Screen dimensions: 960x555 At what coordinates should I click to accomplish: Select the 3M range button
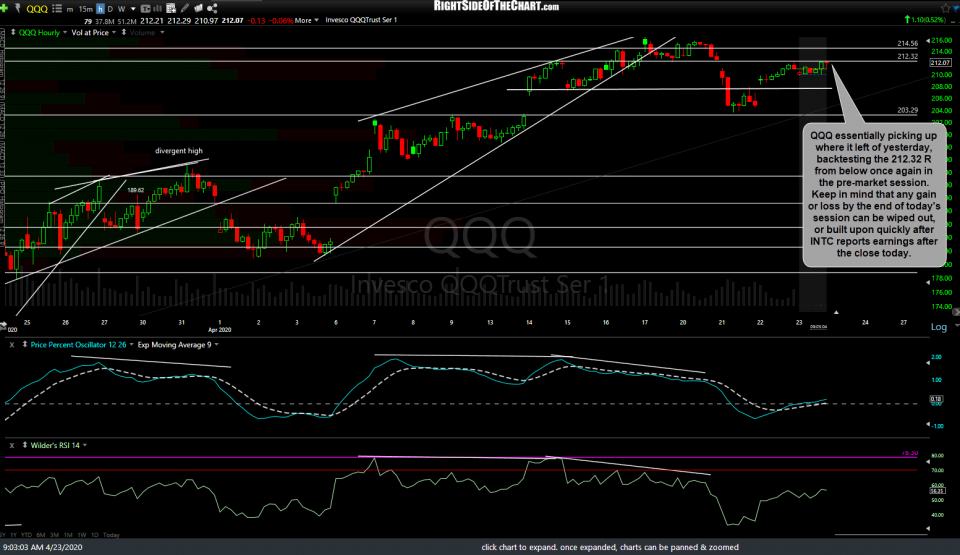54,535
